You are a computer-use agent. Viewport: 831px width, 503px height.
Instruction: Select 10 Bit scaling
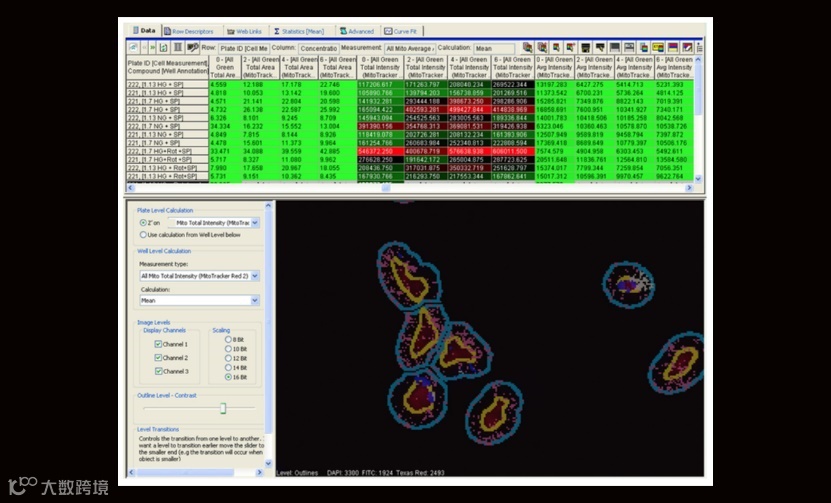228,349
